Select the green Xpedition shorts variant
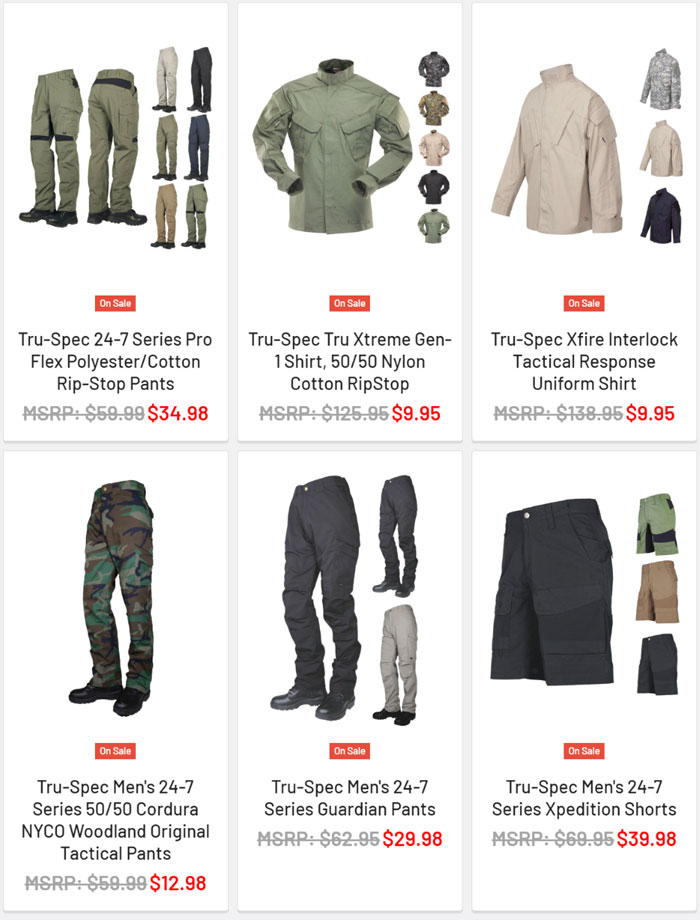This screenshot has width=700, height=920. 658,524
